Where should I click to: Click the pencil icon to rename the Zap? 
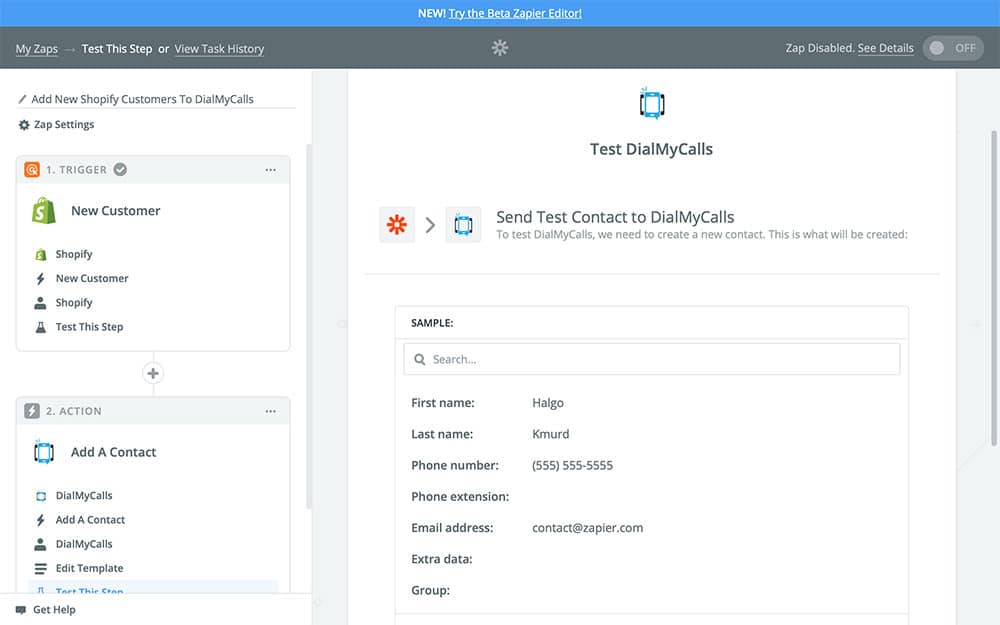[x=23, y=100]
